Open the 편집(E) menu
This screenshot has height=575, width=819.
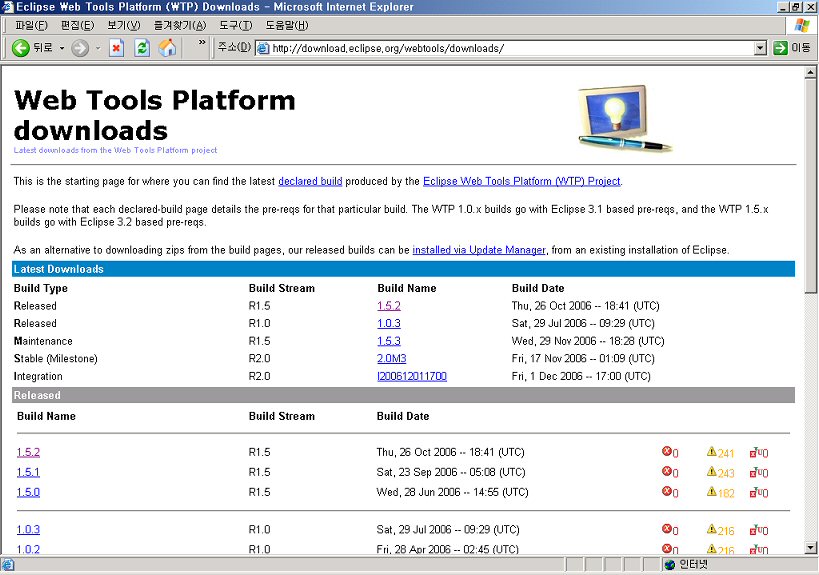pyautogui.click(x=77, y=25)
